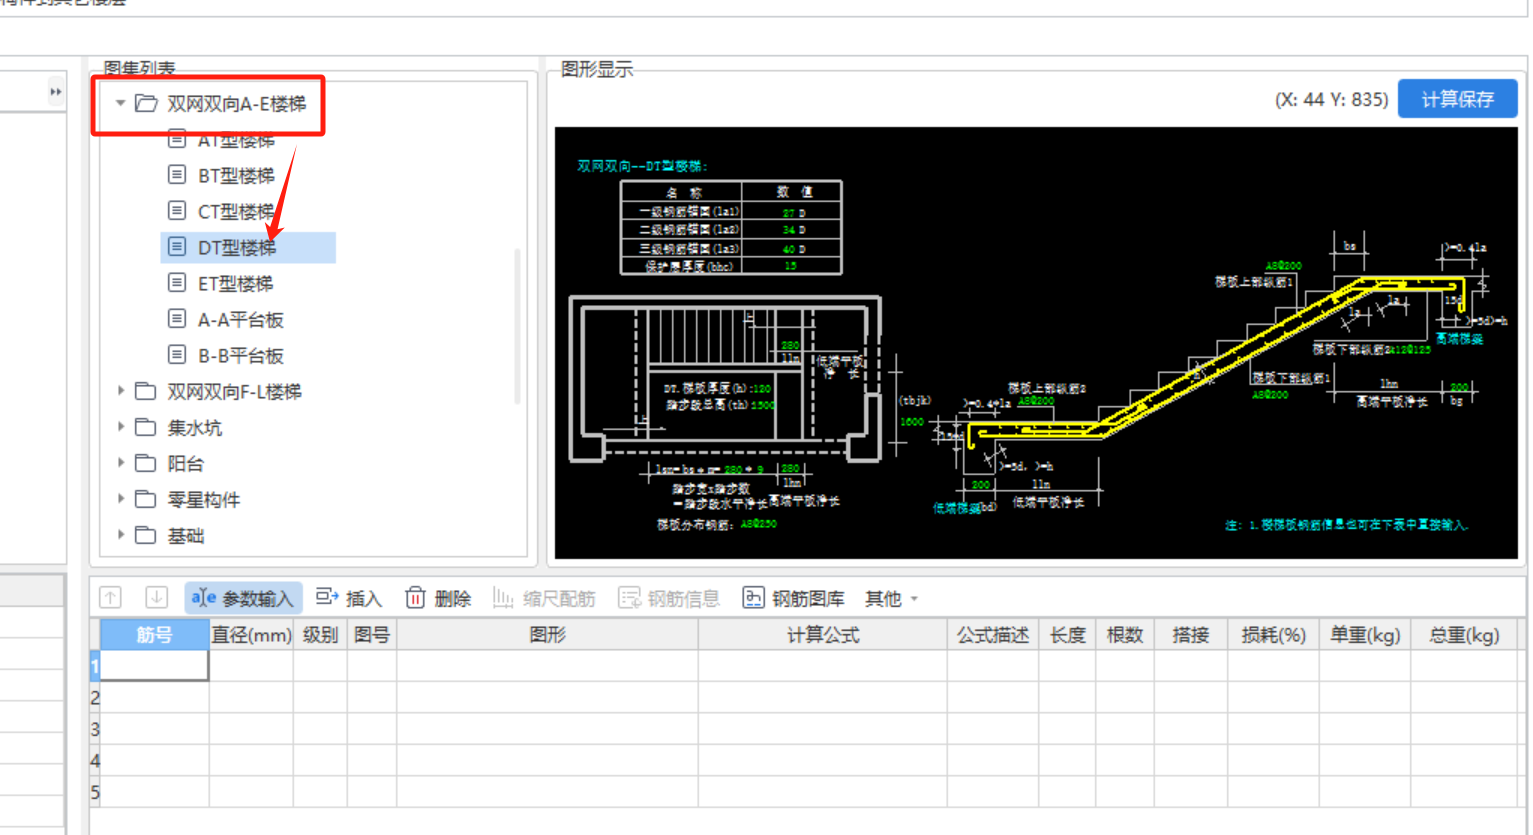Collapse the 双网双向A-E楼梯 folder arrow

(120, 103)
